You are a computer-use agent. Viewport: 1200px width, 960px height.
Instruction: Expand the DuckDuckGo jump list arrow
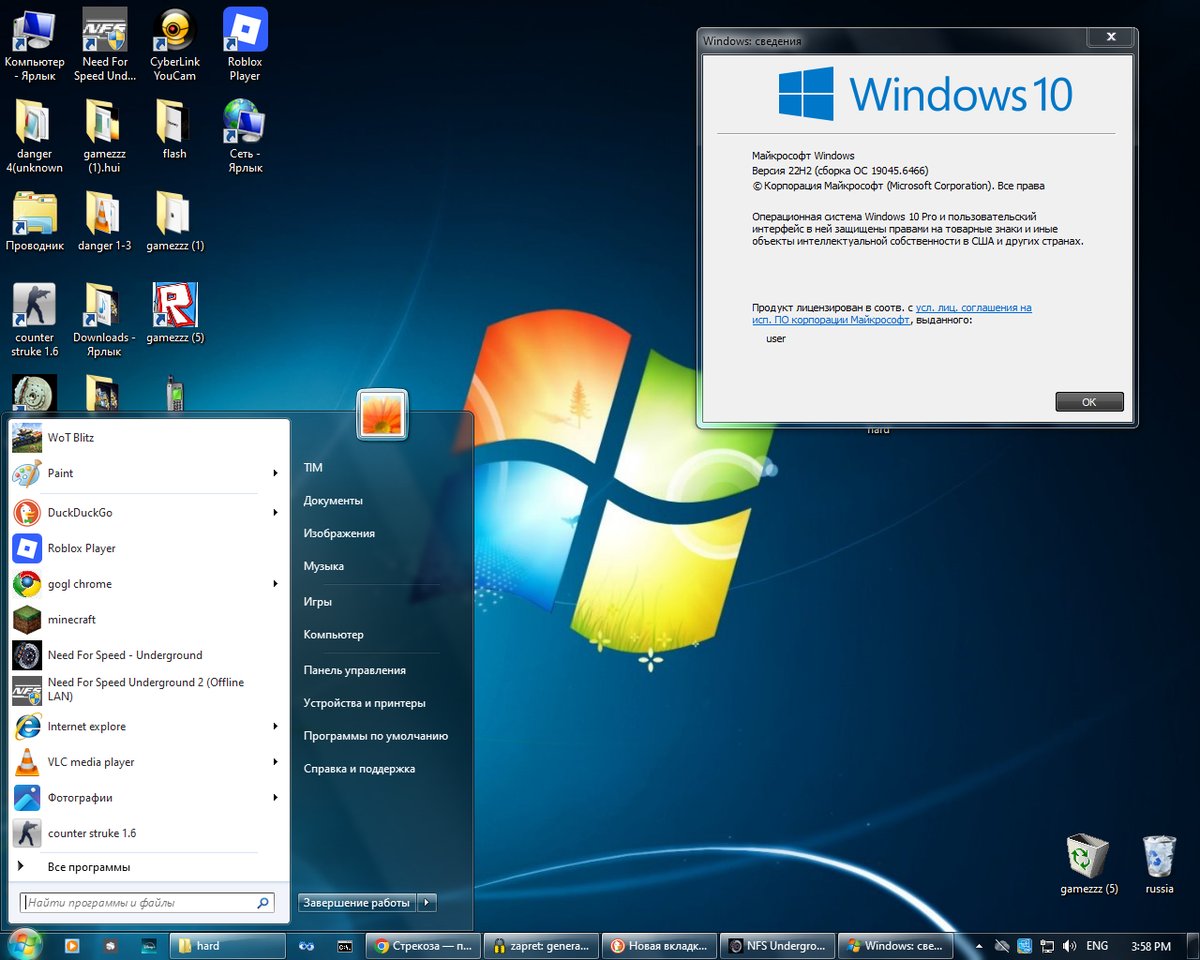275,512
